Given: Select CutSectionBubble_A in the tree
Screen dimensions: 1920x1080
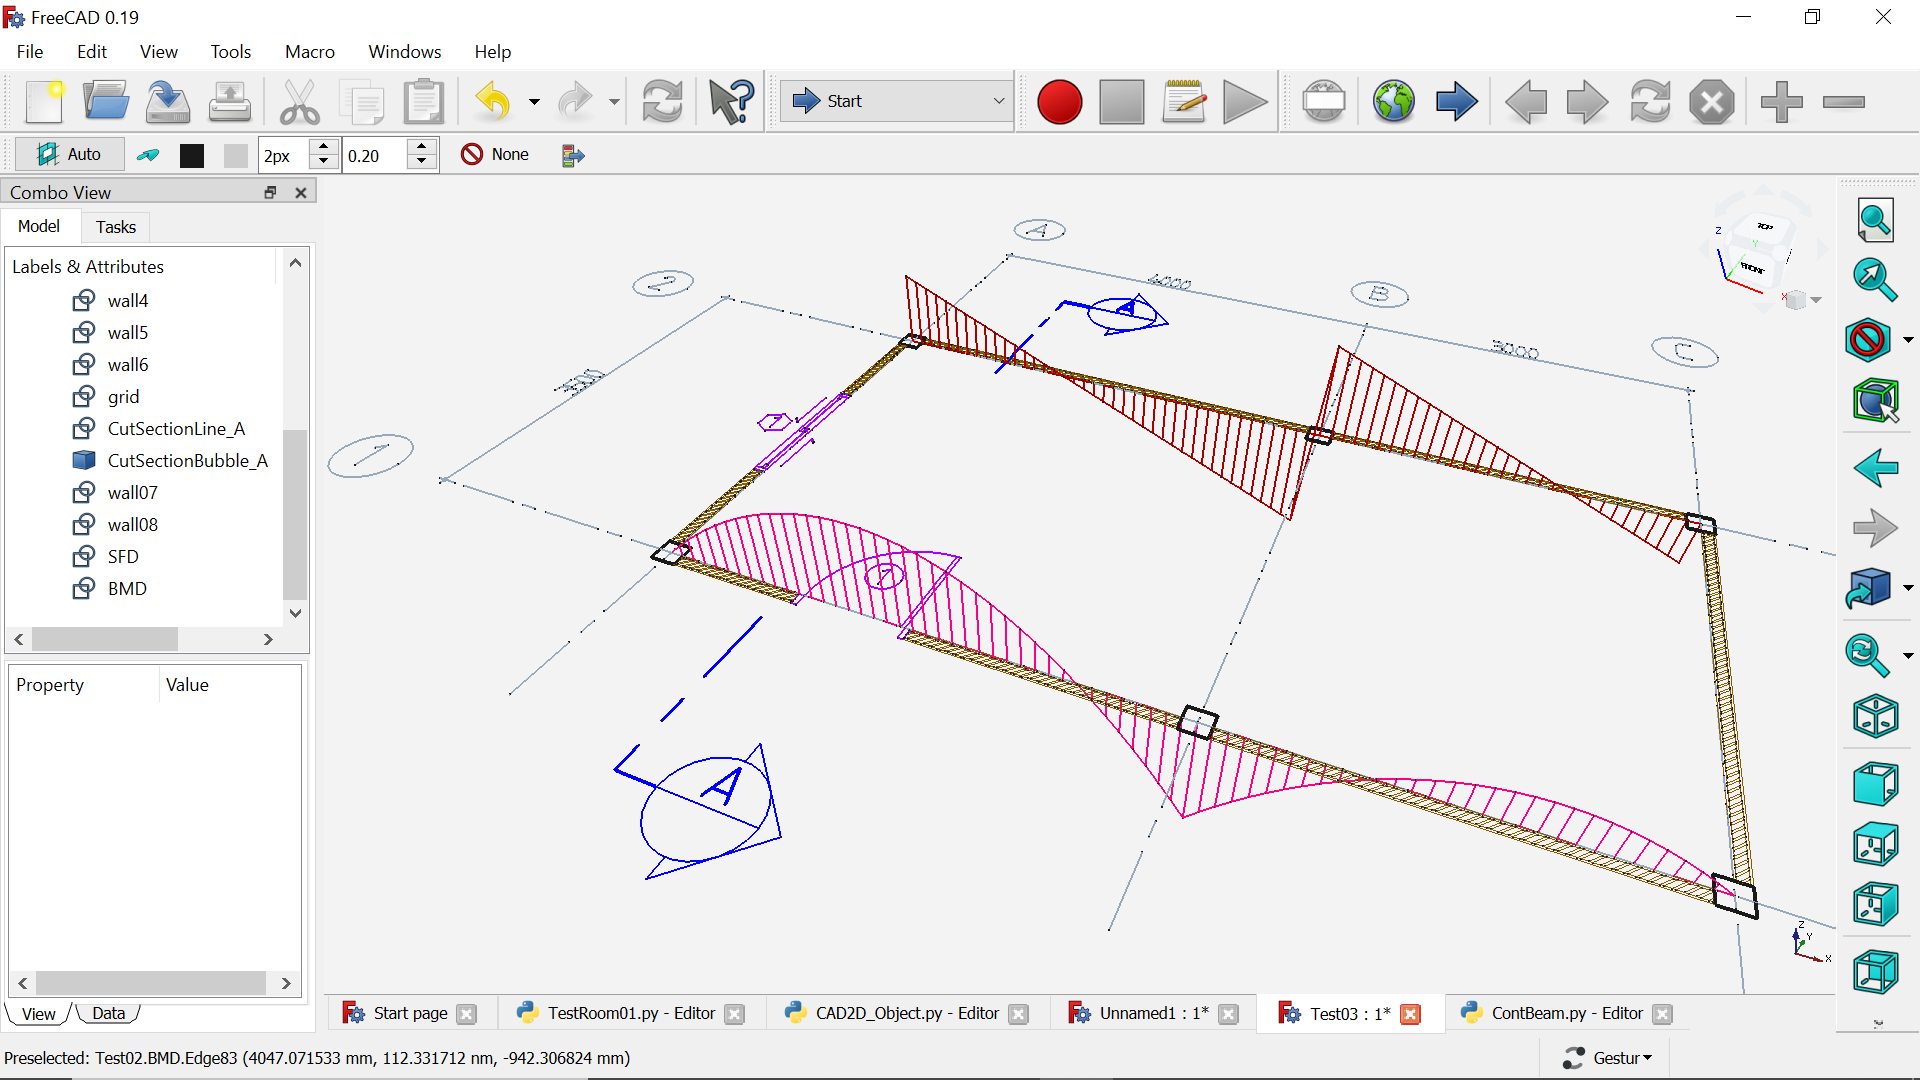Looking at the screenshot, I should pyautogui.click(x=187, y=460).
